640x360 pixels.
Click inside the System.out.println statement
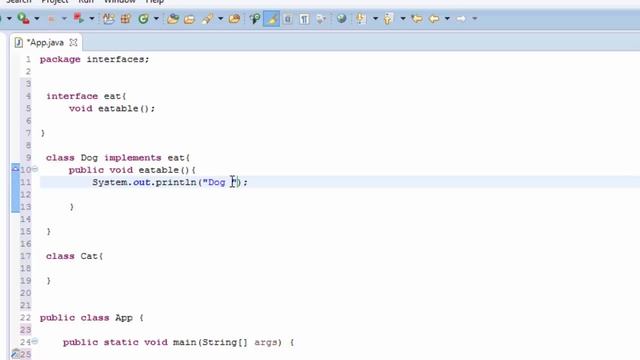tap(170, 182)
